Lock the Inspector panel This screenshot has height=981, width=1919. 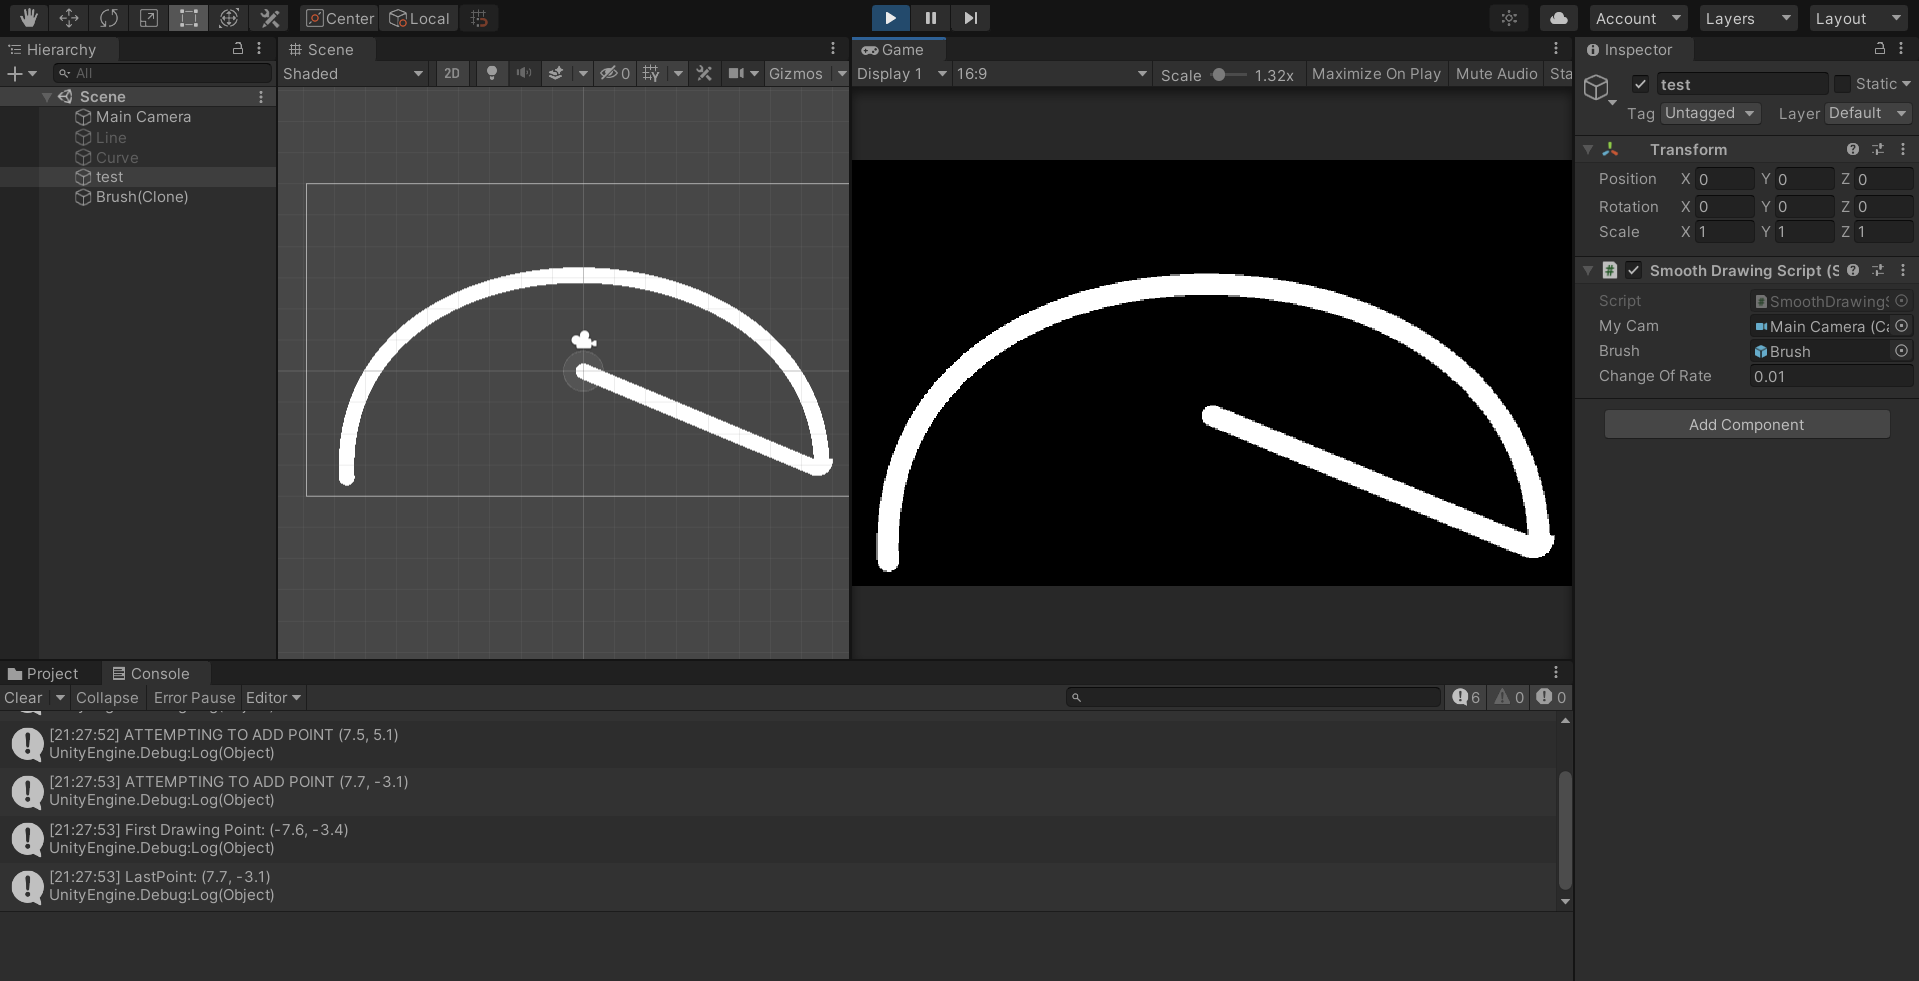coord(1879,48)
